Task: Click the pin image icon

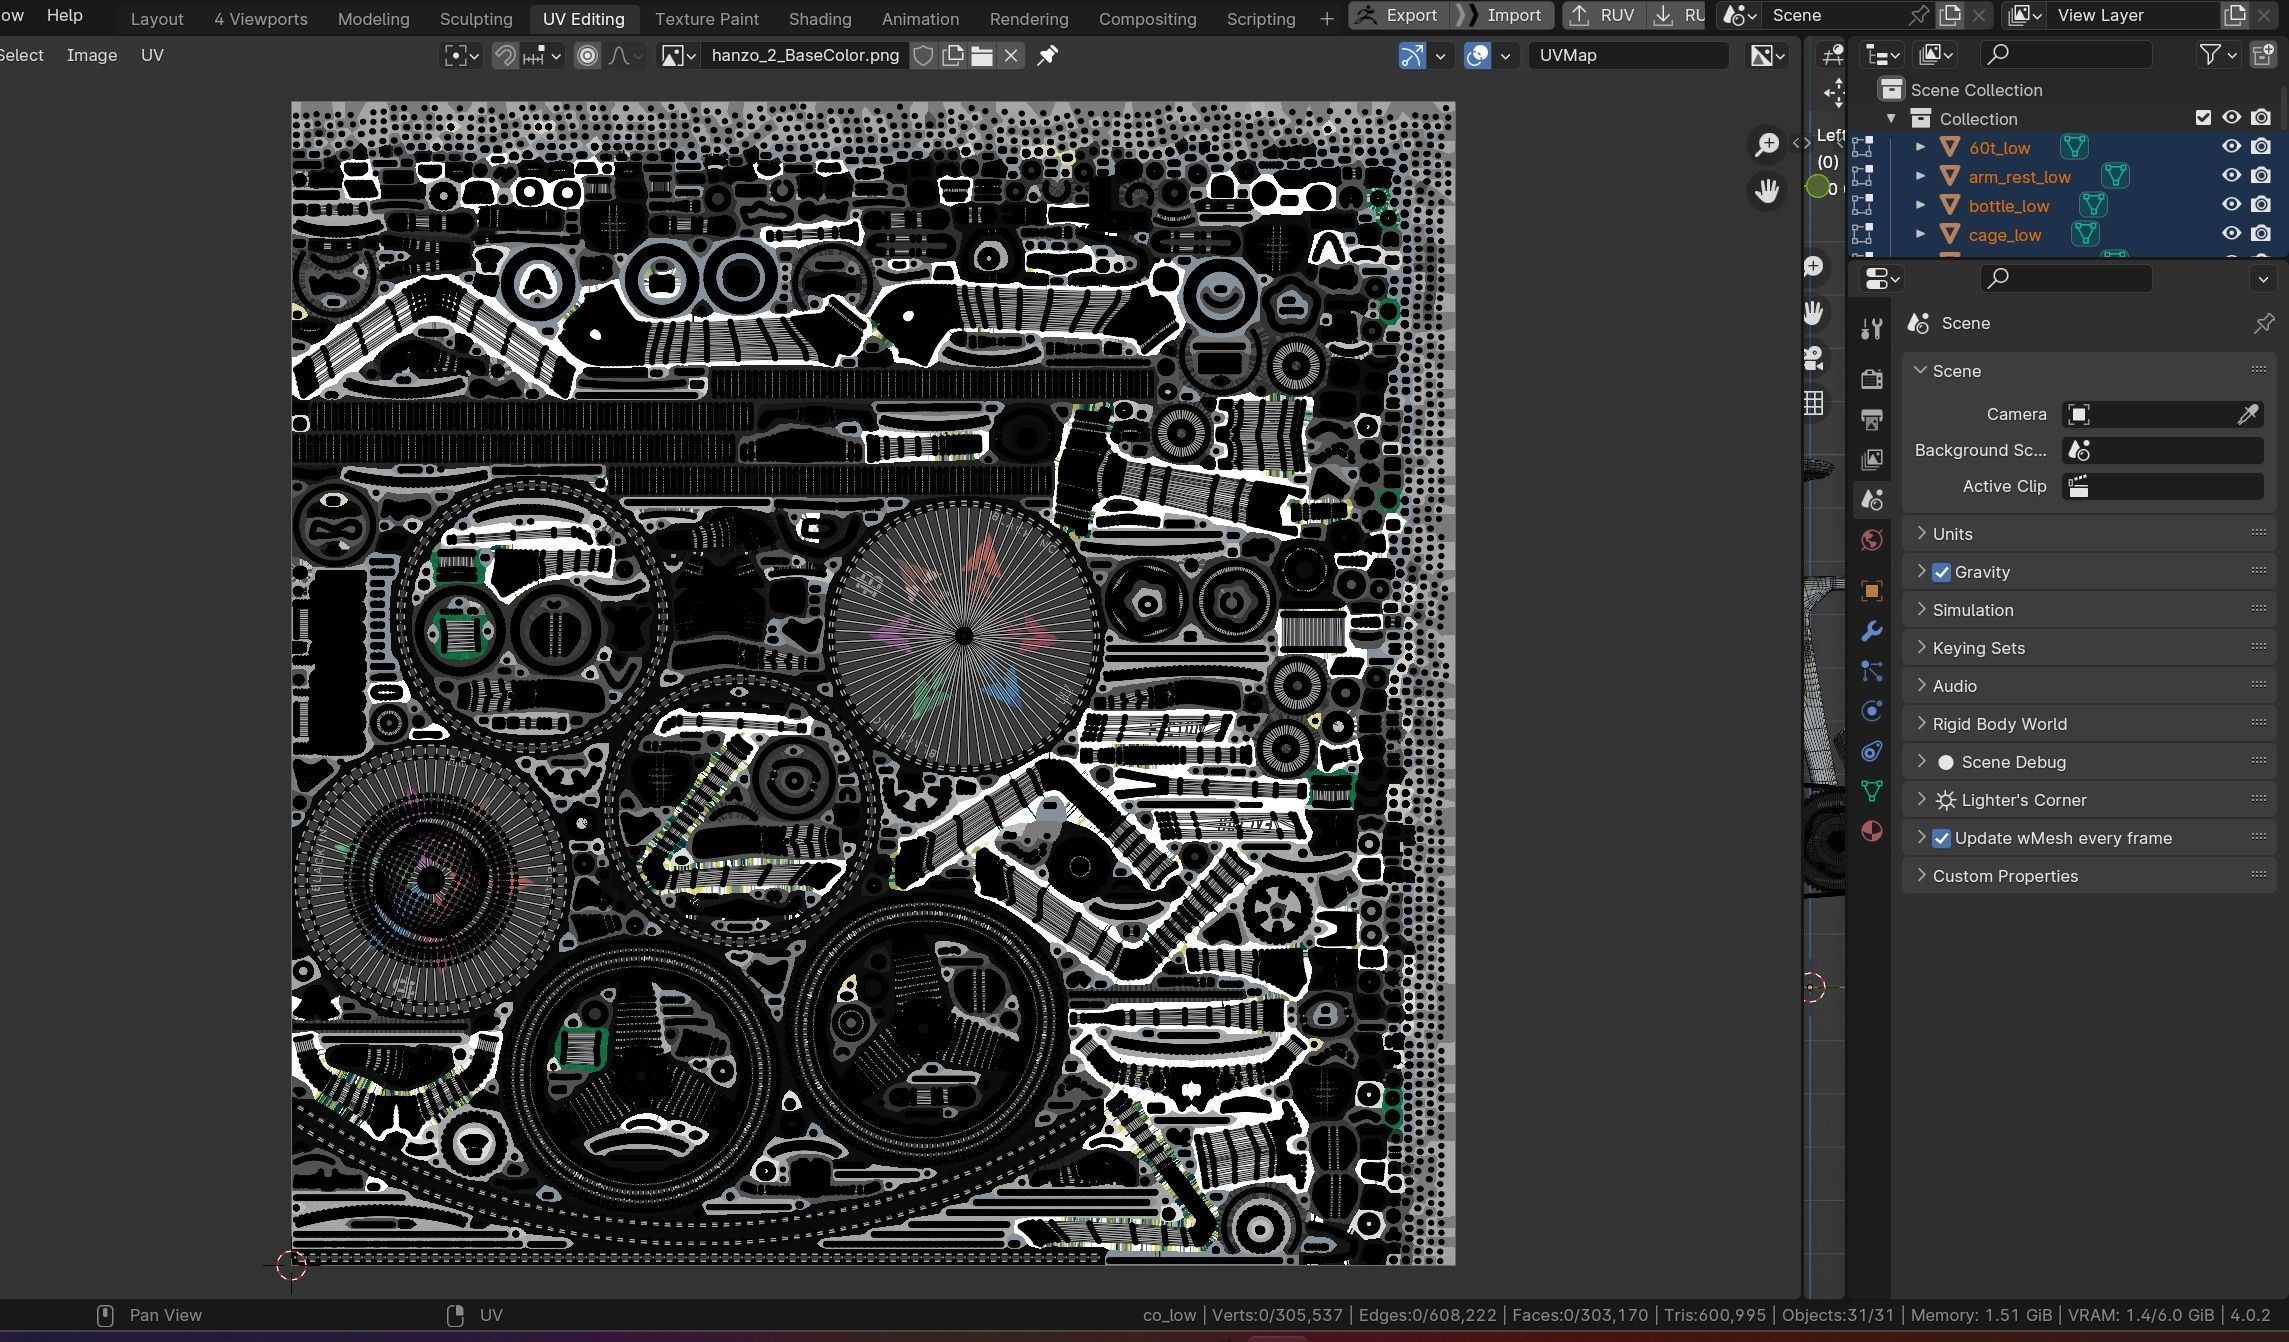Action: [1047, 56]
